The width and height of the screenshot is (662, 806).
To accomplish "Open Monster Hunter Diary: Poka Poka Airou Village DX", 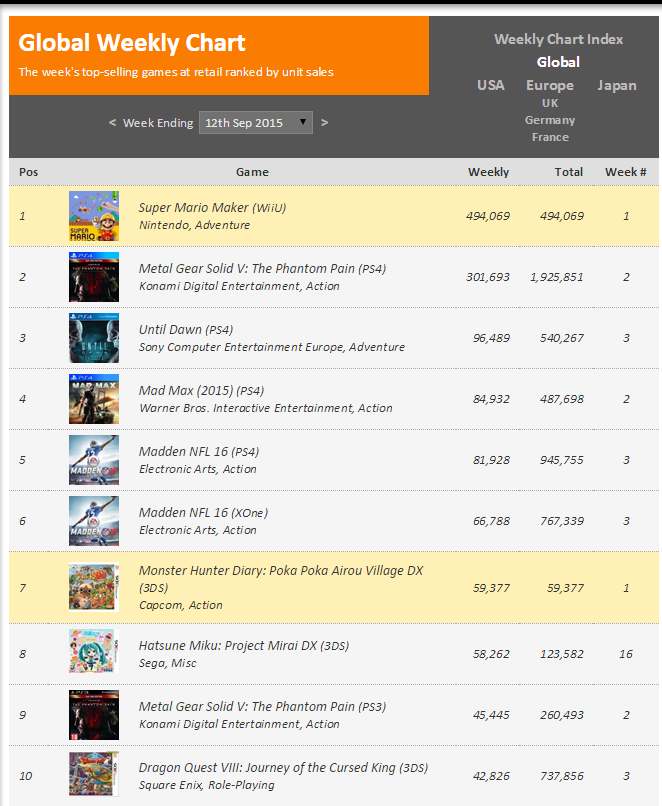I will coord(281,579).
